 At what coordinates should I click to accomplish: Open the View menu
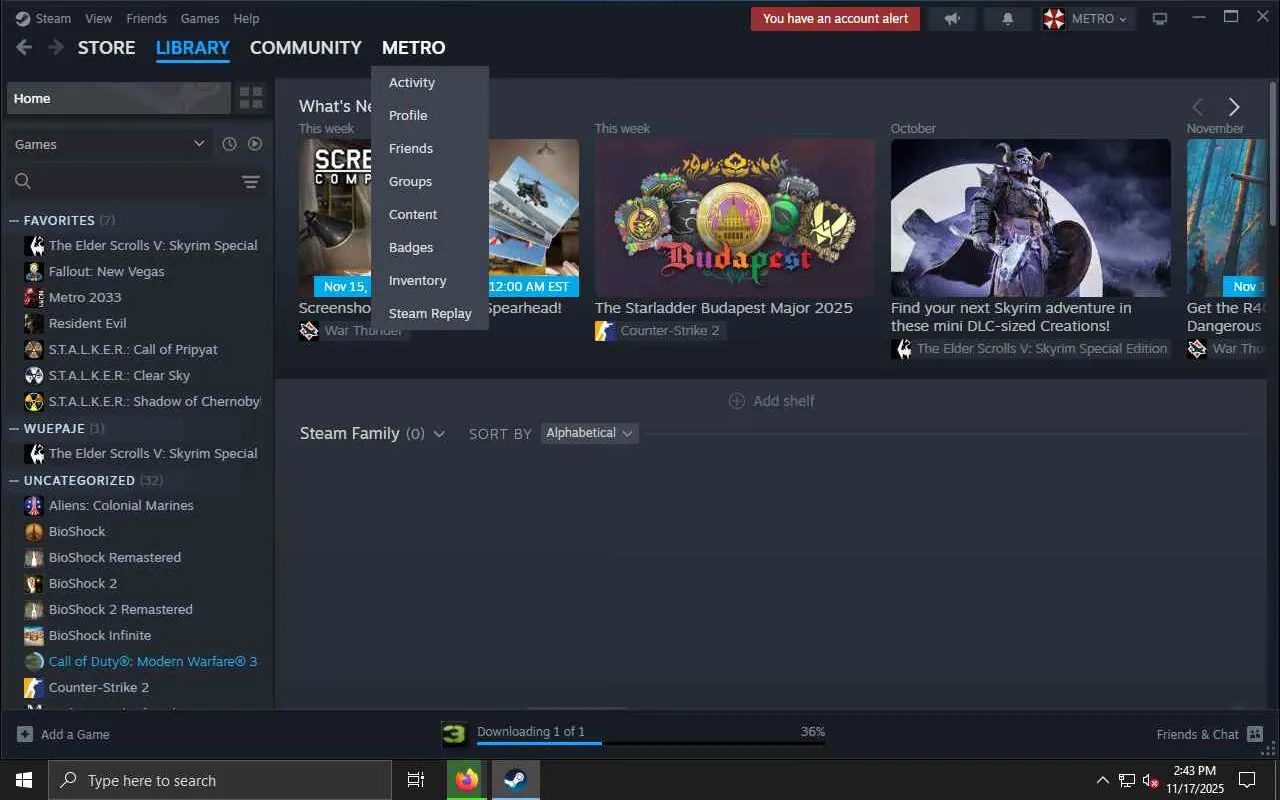99,18
